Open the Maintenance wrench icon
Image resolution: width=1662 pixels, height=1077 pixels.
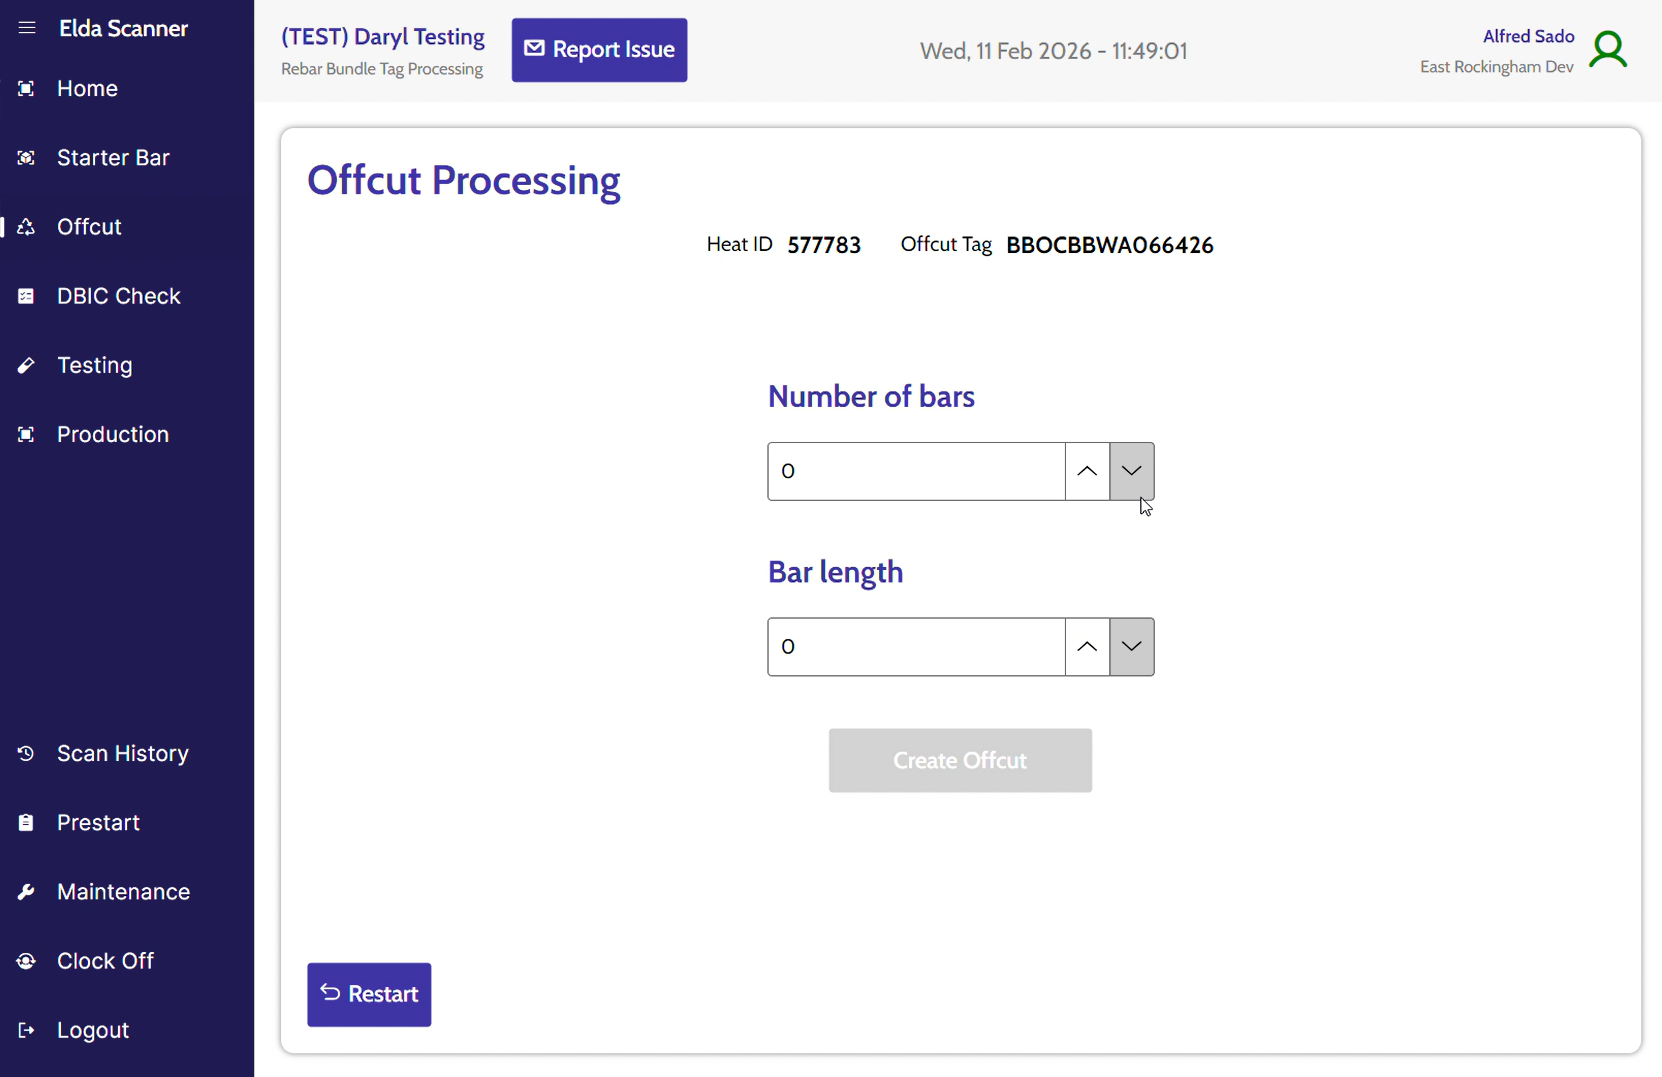point(27,892)
